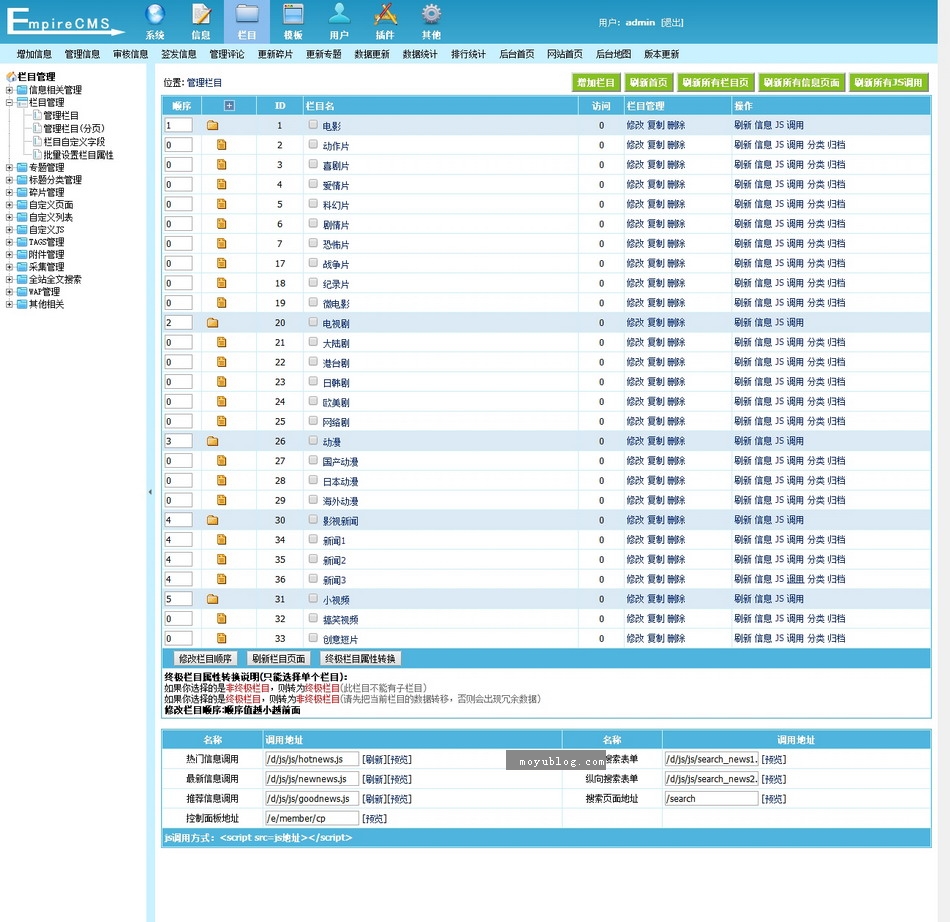Viewport: 950px width, 922px height.
Task: Click the document icon in the 欧美剧 row
Action: pyautogui.click(x=222, y=402)
